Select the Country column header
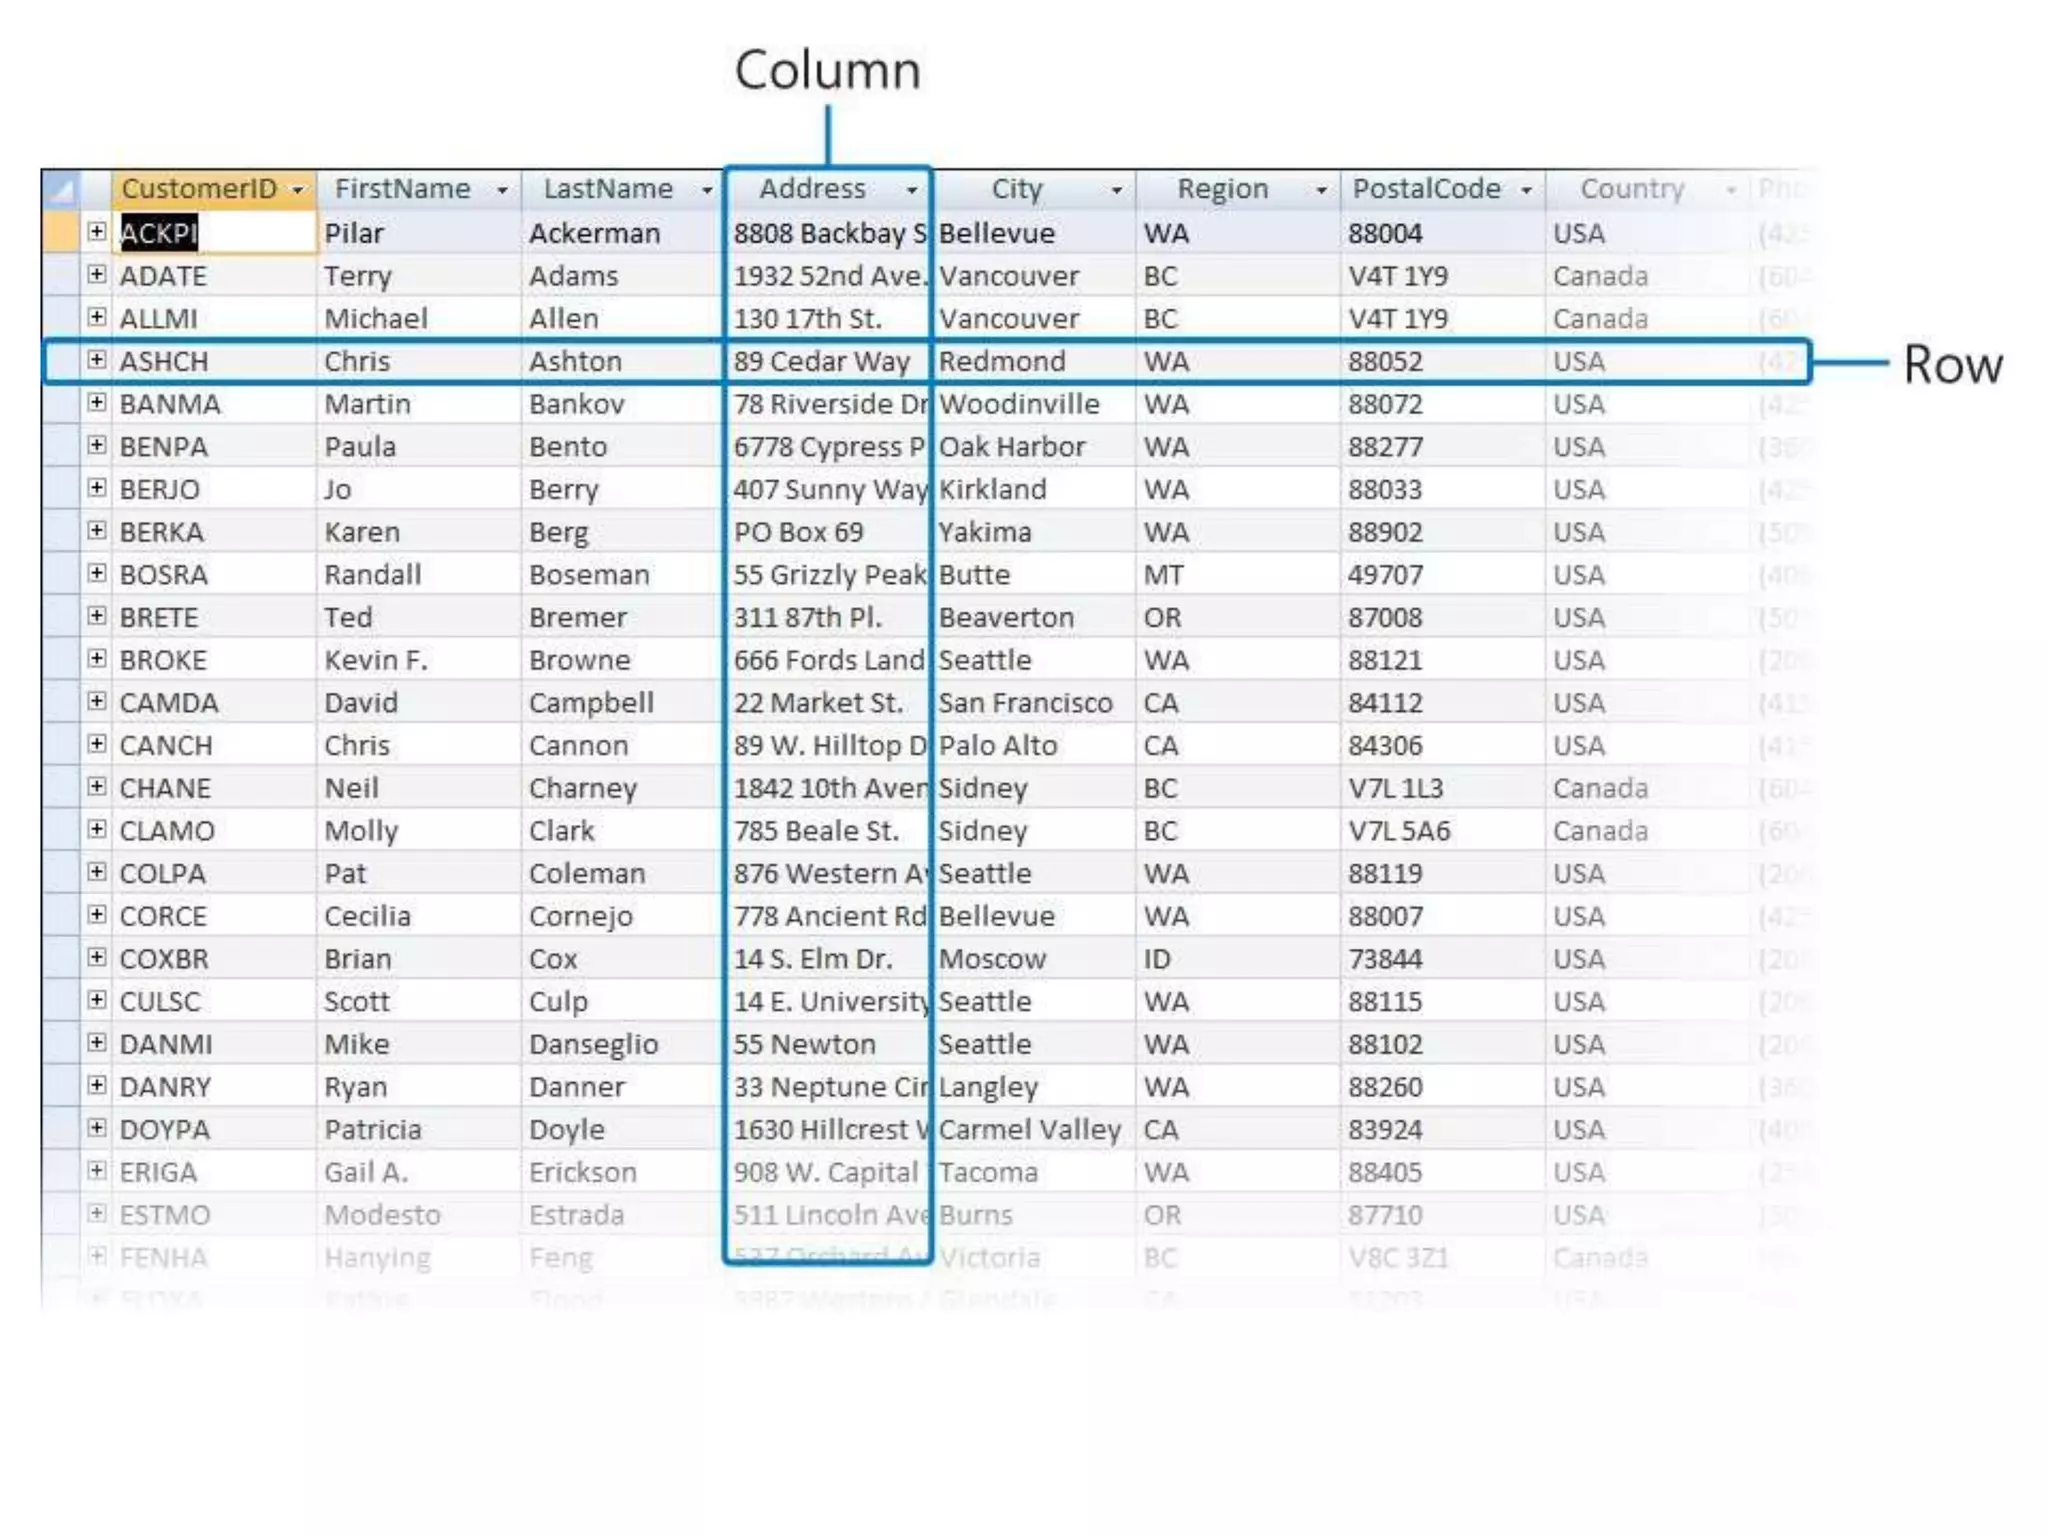This screenshot has height=1536, width=2048. (1632, 189)
